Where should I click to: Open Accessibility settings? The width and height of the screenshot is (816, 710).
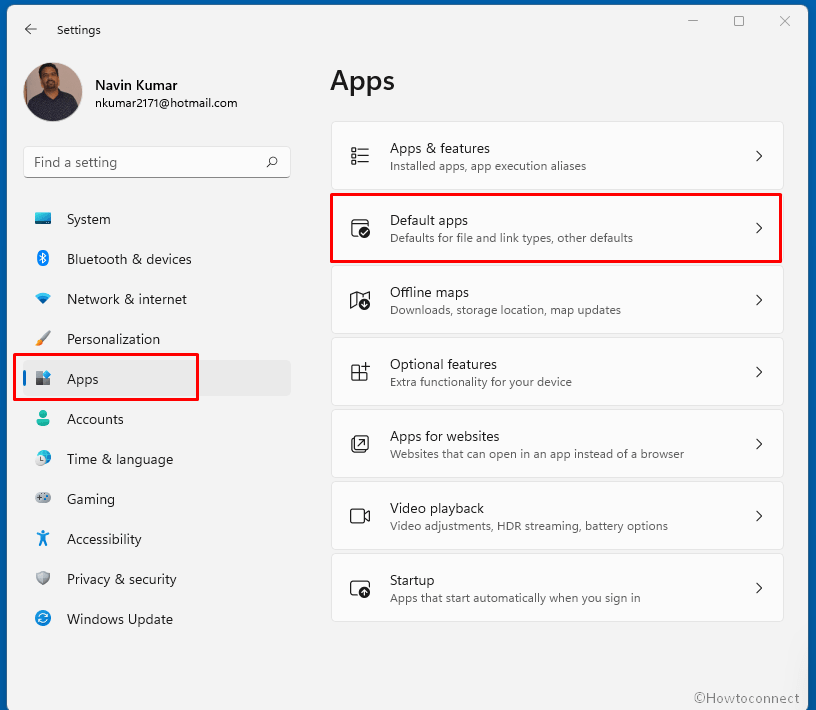[157, 539]
